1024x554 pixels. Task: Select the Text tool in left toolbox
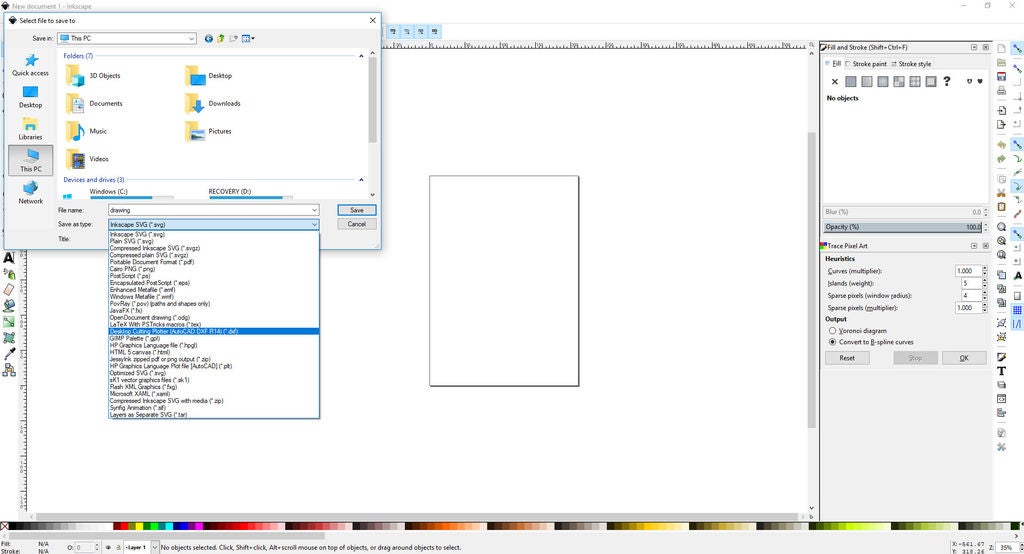pos(8,257)
